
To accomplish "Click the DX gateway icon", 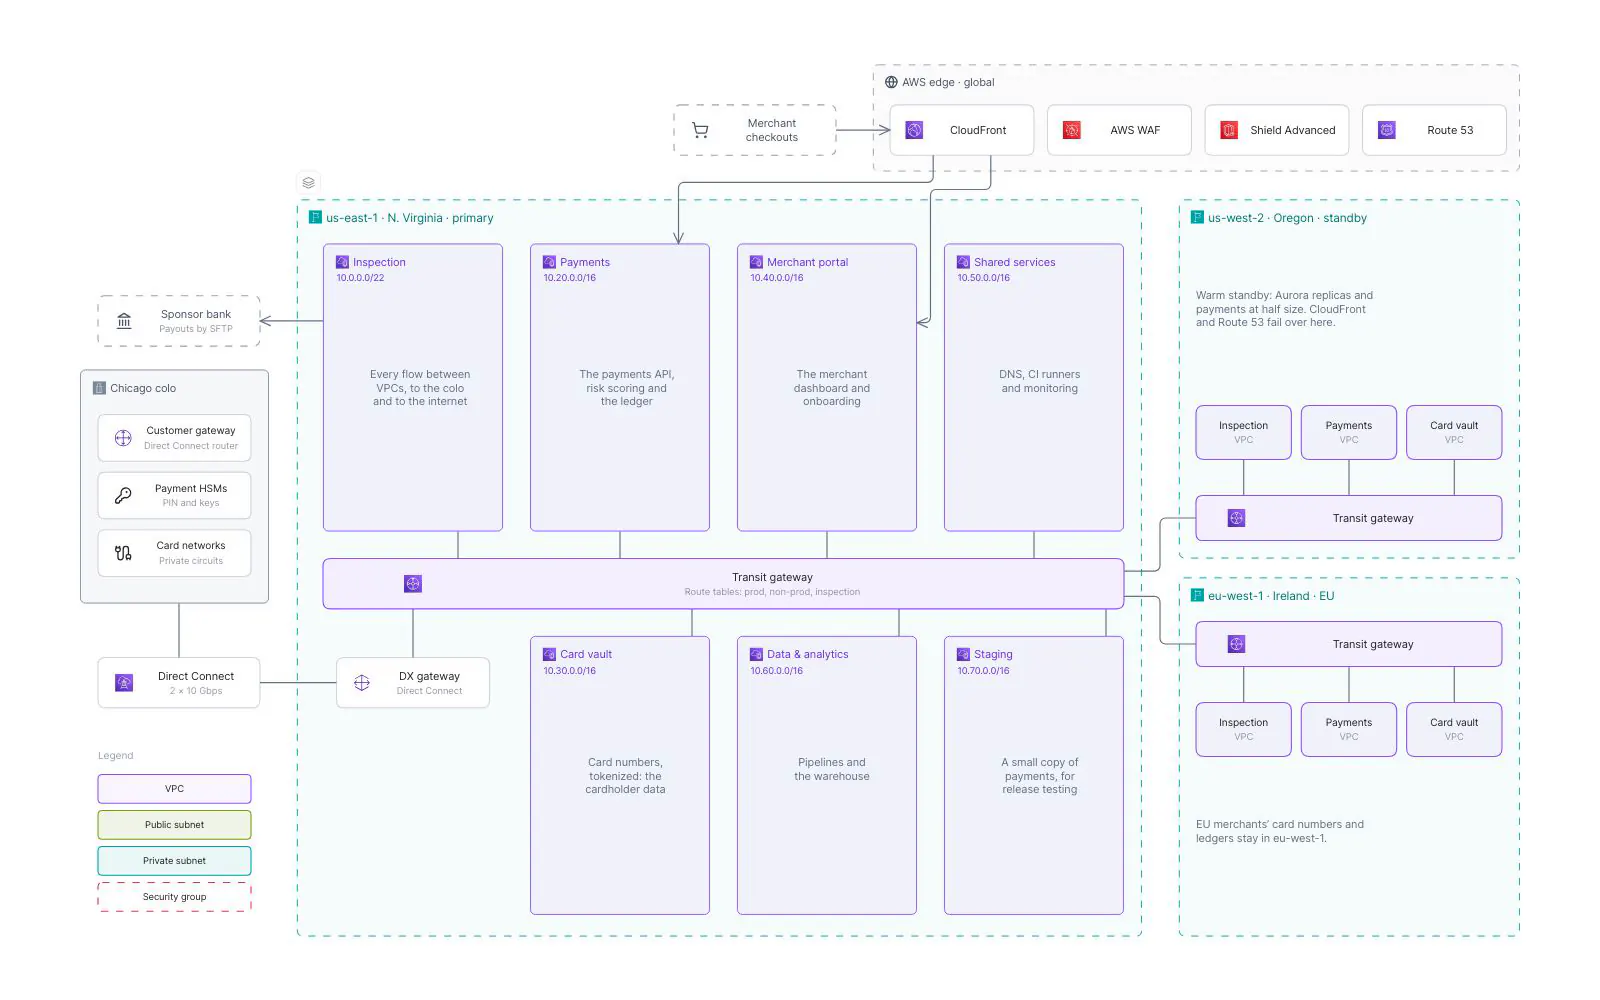I will (362, 683).
